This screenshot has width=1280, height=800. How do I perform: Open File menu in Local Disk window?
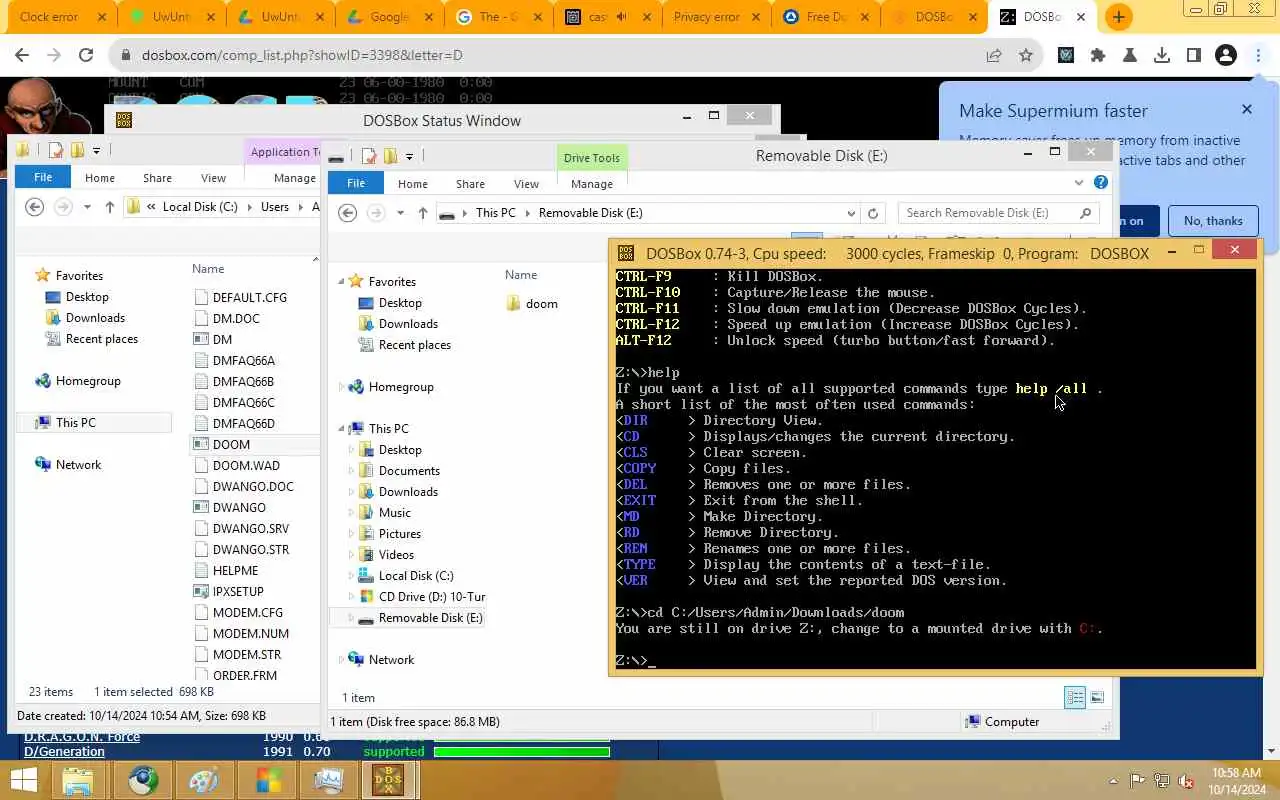pyautogui.click(x=43, y=178)
